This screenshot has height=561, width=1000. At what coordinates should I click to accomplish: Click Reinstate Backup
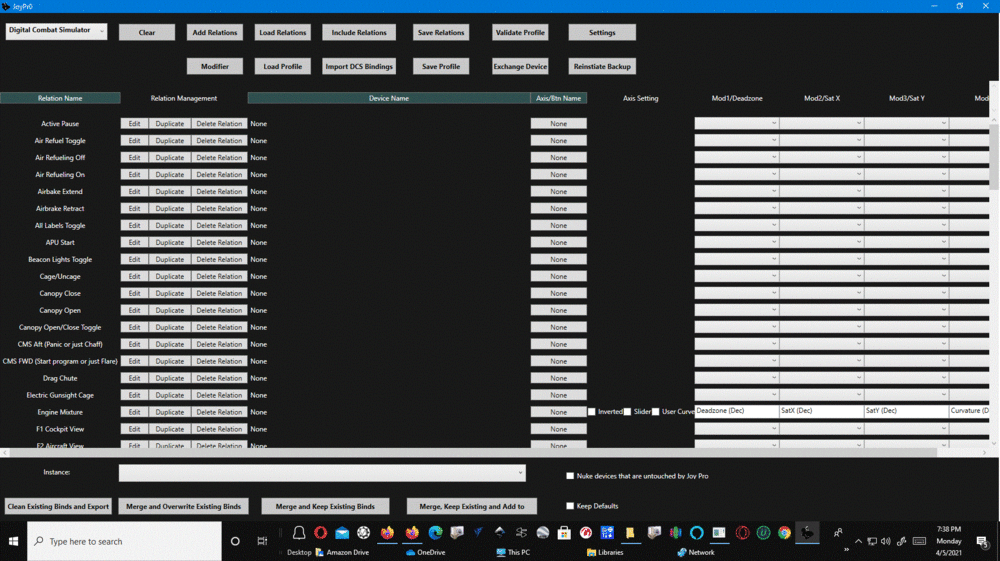pos(602,66)
